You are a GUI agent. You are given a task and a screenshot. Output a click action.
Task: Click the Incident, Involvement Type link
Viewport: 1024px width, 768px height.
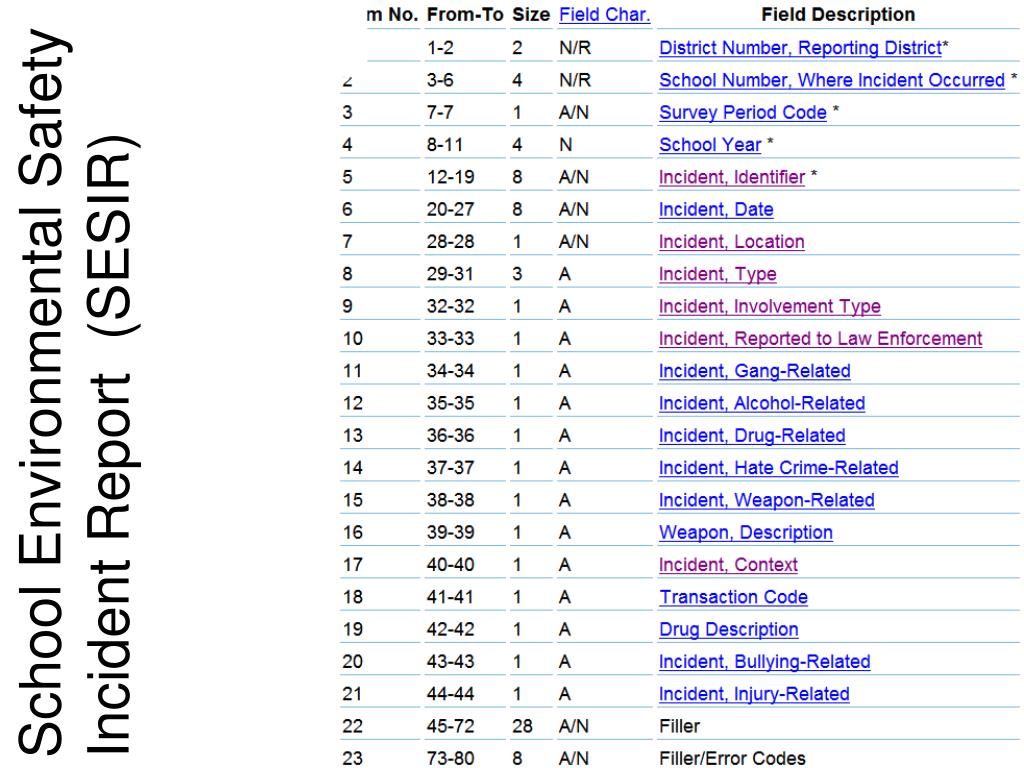[769, 306]
